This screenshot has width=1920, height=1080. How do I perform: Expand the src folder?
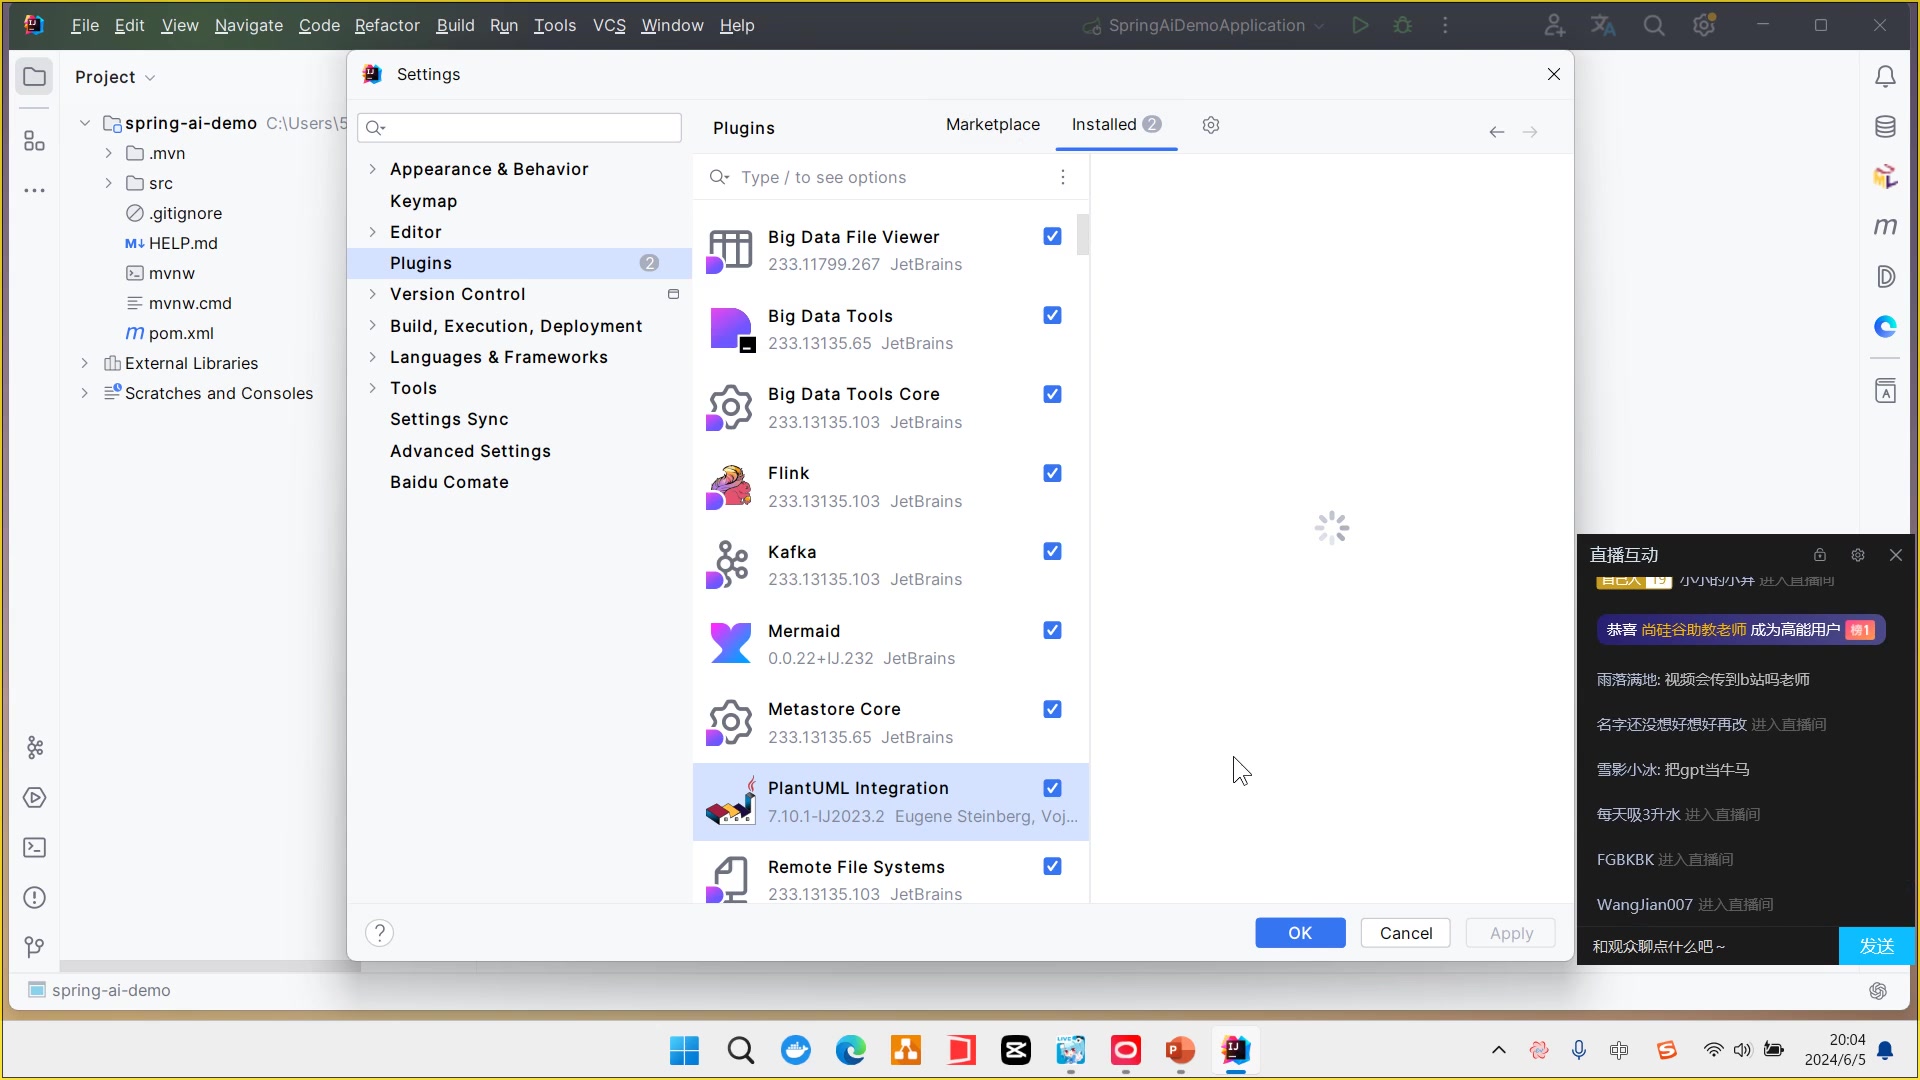pos(109,183)
